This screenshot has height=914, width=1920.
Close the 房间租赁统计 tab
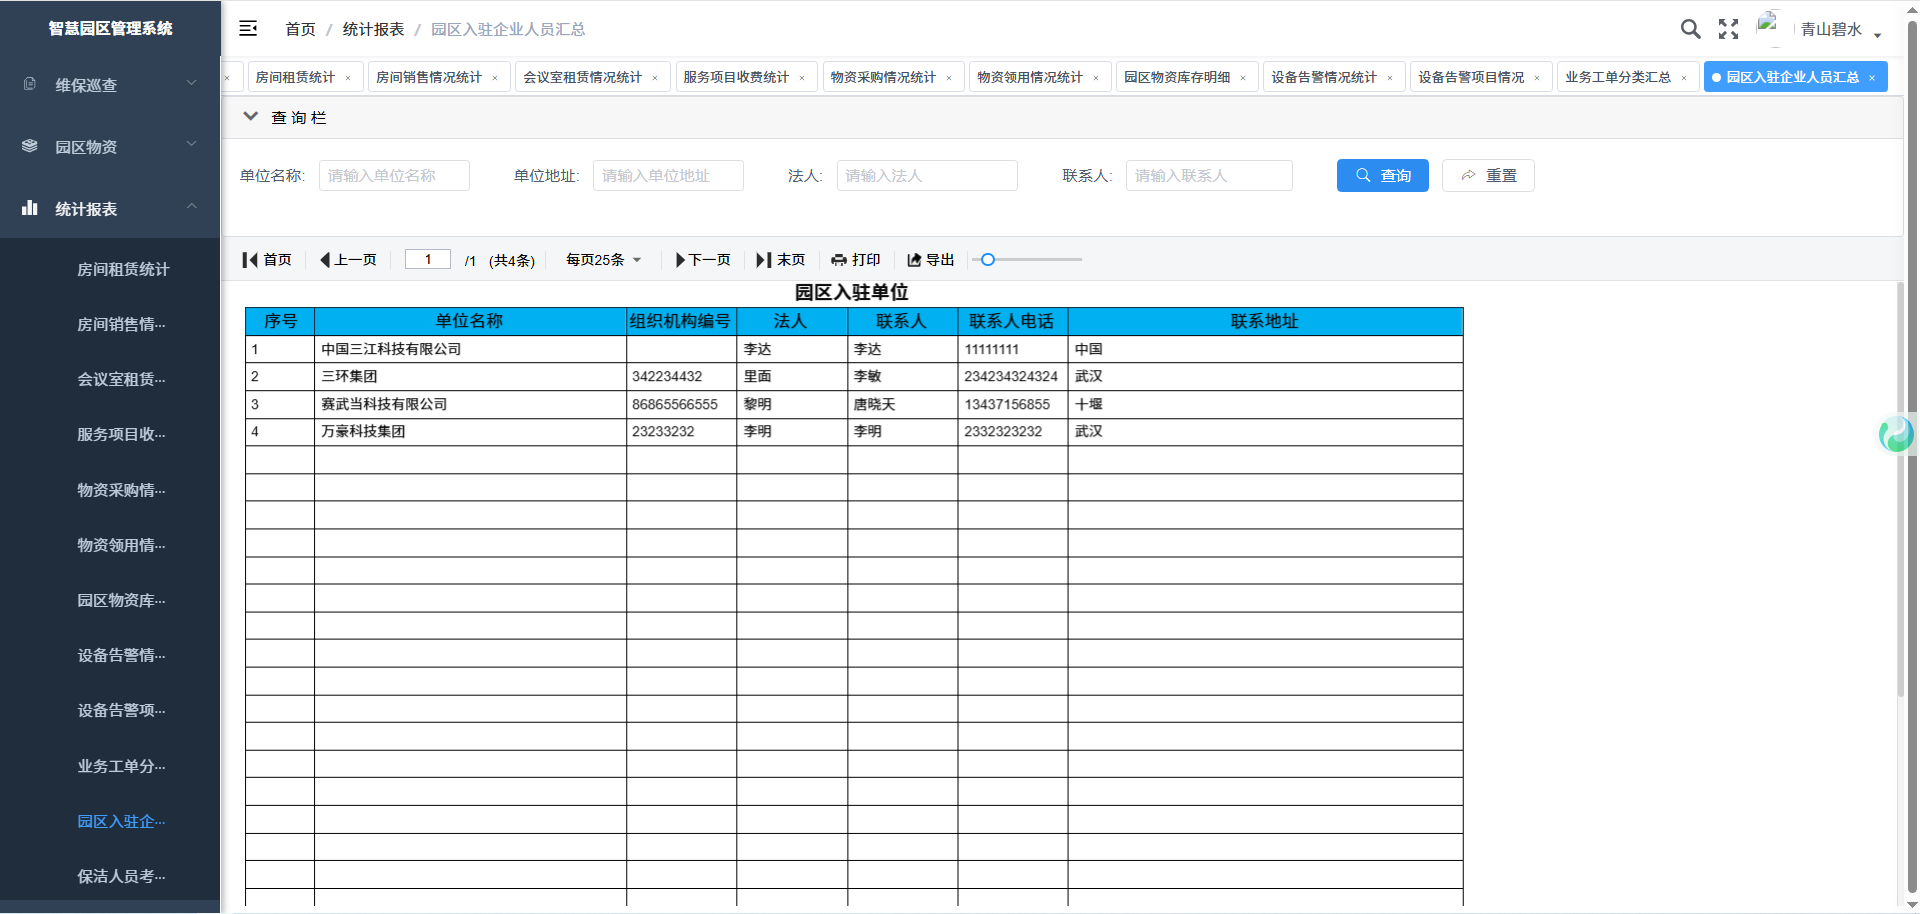click(348, 78)
